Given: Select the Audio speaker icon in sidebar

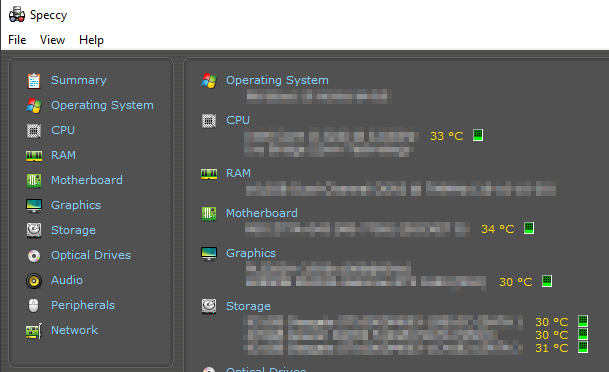Looking at the screenshot, I should tap(34, 280).
